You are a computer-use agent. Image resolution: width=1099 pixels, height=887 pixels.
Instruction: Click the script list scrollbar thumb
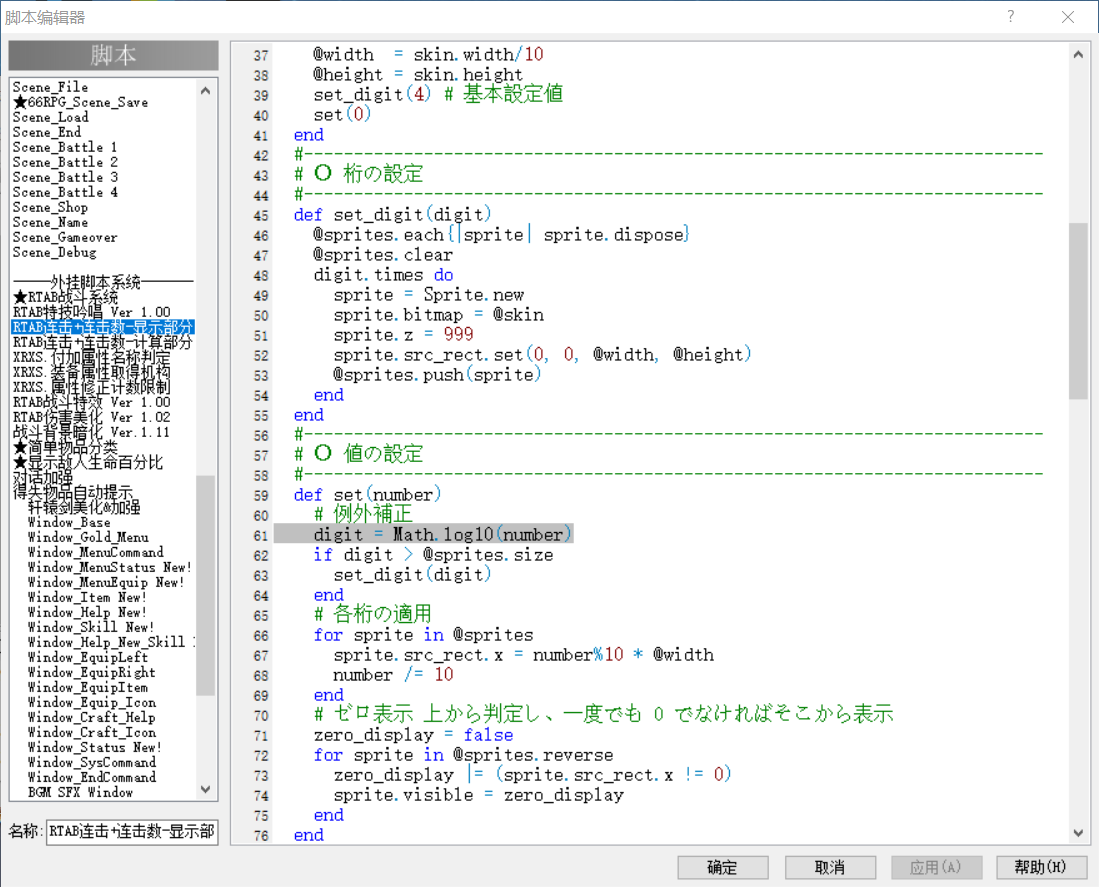coord(205,585)
